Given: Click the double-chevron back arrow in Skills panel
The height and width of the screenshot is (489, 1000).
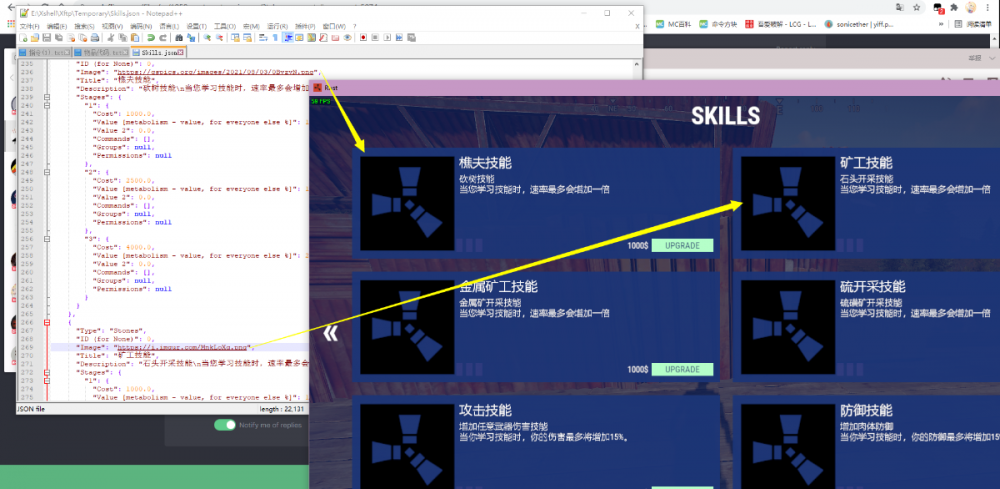Looking at the screenshot, I should tap(330, 333).
